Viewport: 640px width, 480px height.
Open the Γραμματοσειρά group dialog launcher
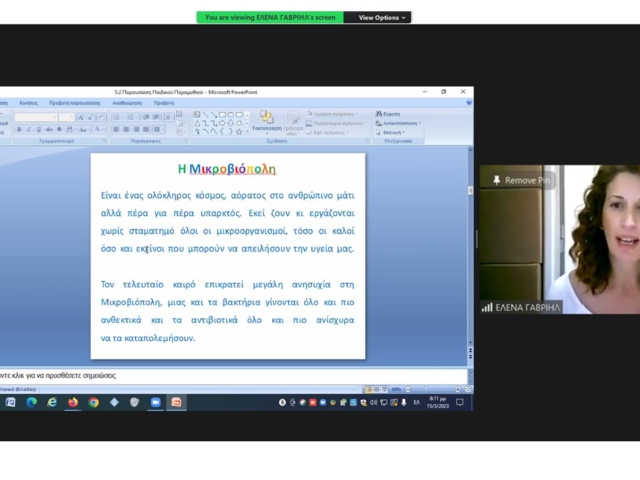pyautogui.click(x=104, y=141)
